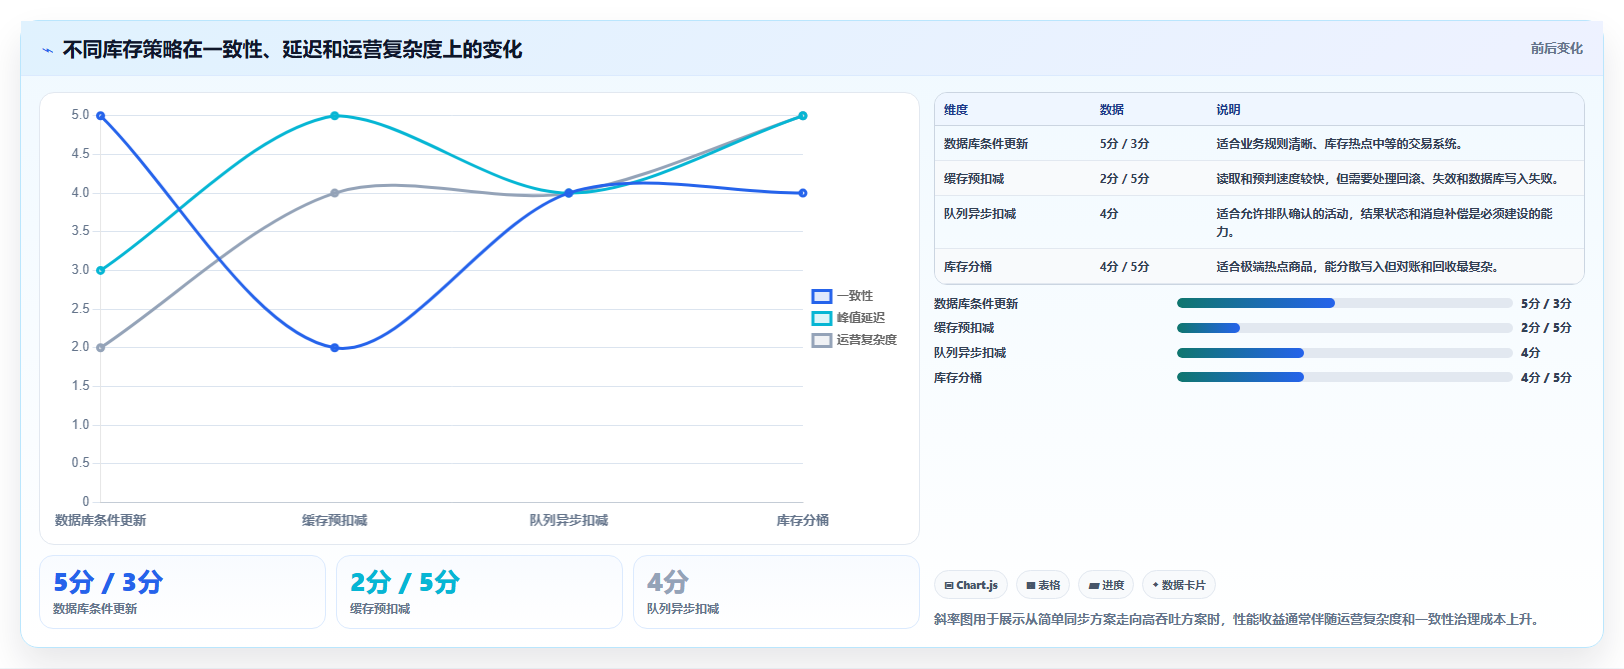This screenshot has height=669, width=1624.
Task: Click the 数据库条件更新 progress bar
Action: point(1344,303)
